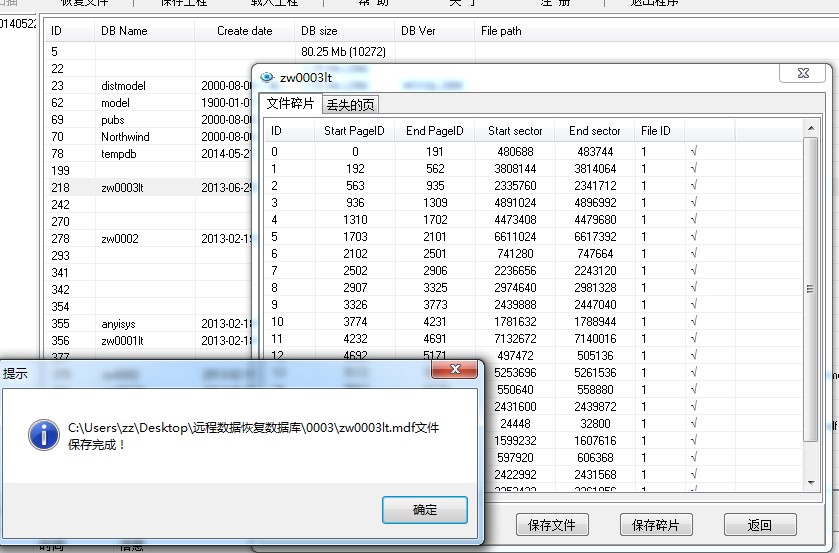The width and height of the screenshot is (839, 553).
Task: Select the distmodel database row
Action: pyautogui.click(x=149, y=86)
